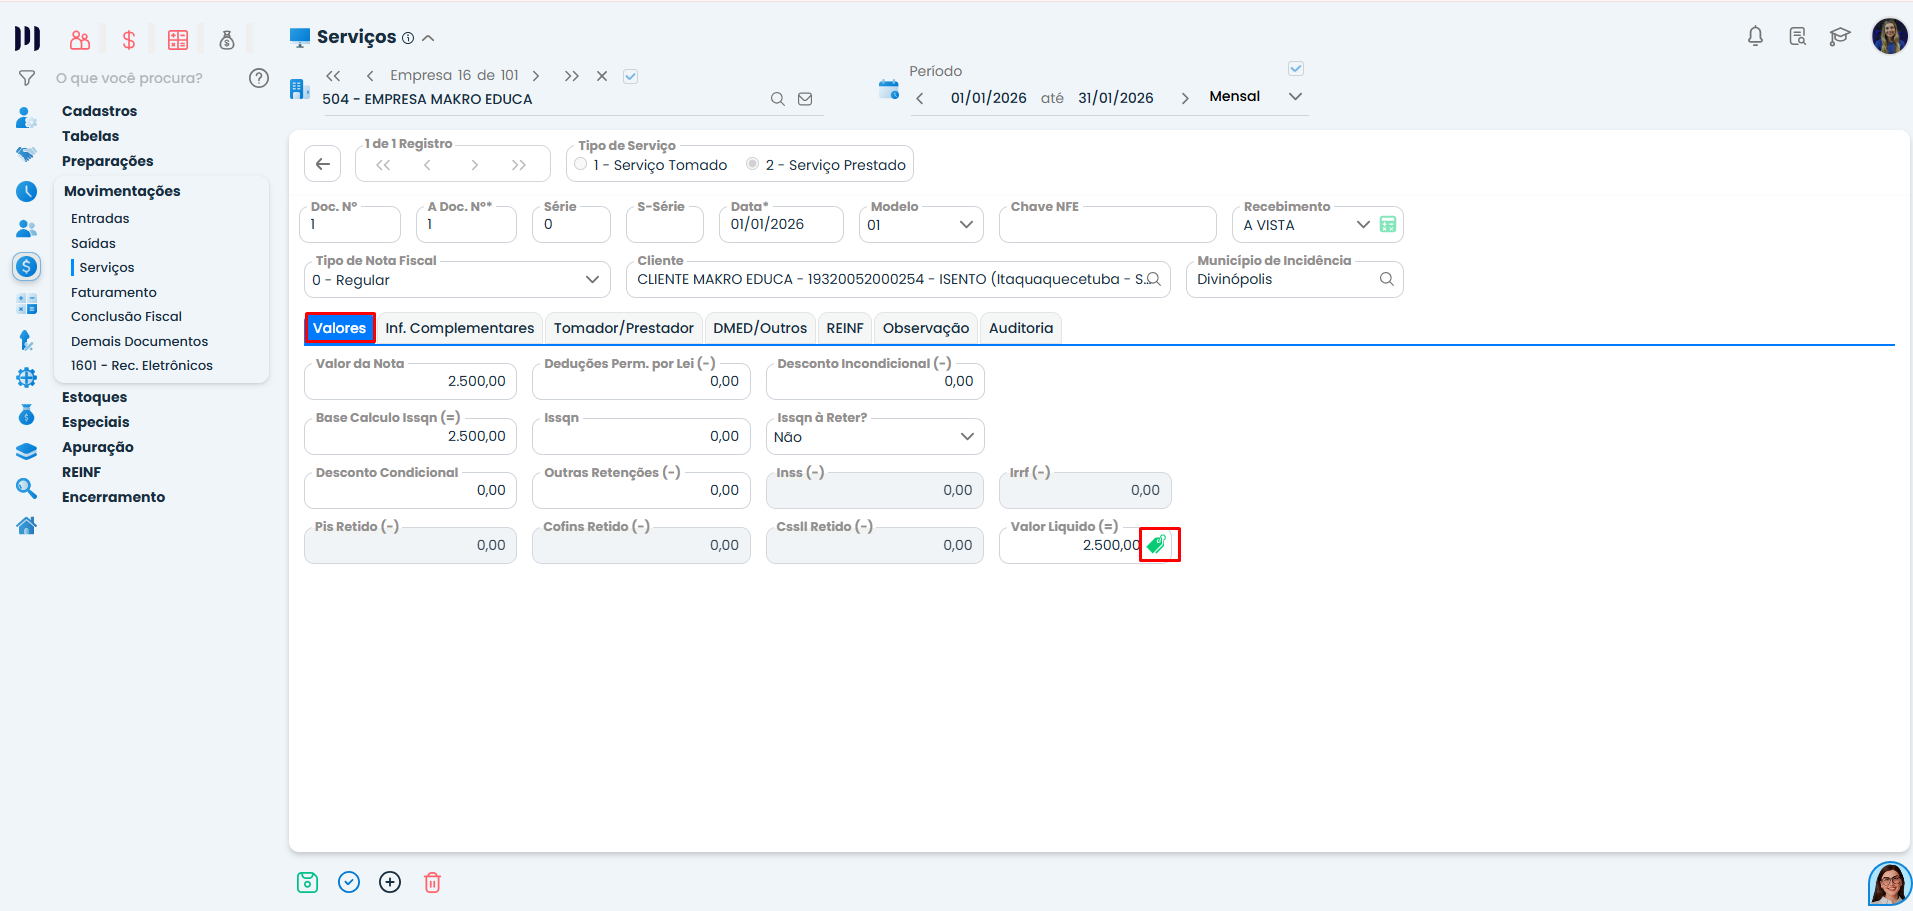The image size is (1913, 911).
Task: Add a new record with plus icon
Action: click(390, 882)
